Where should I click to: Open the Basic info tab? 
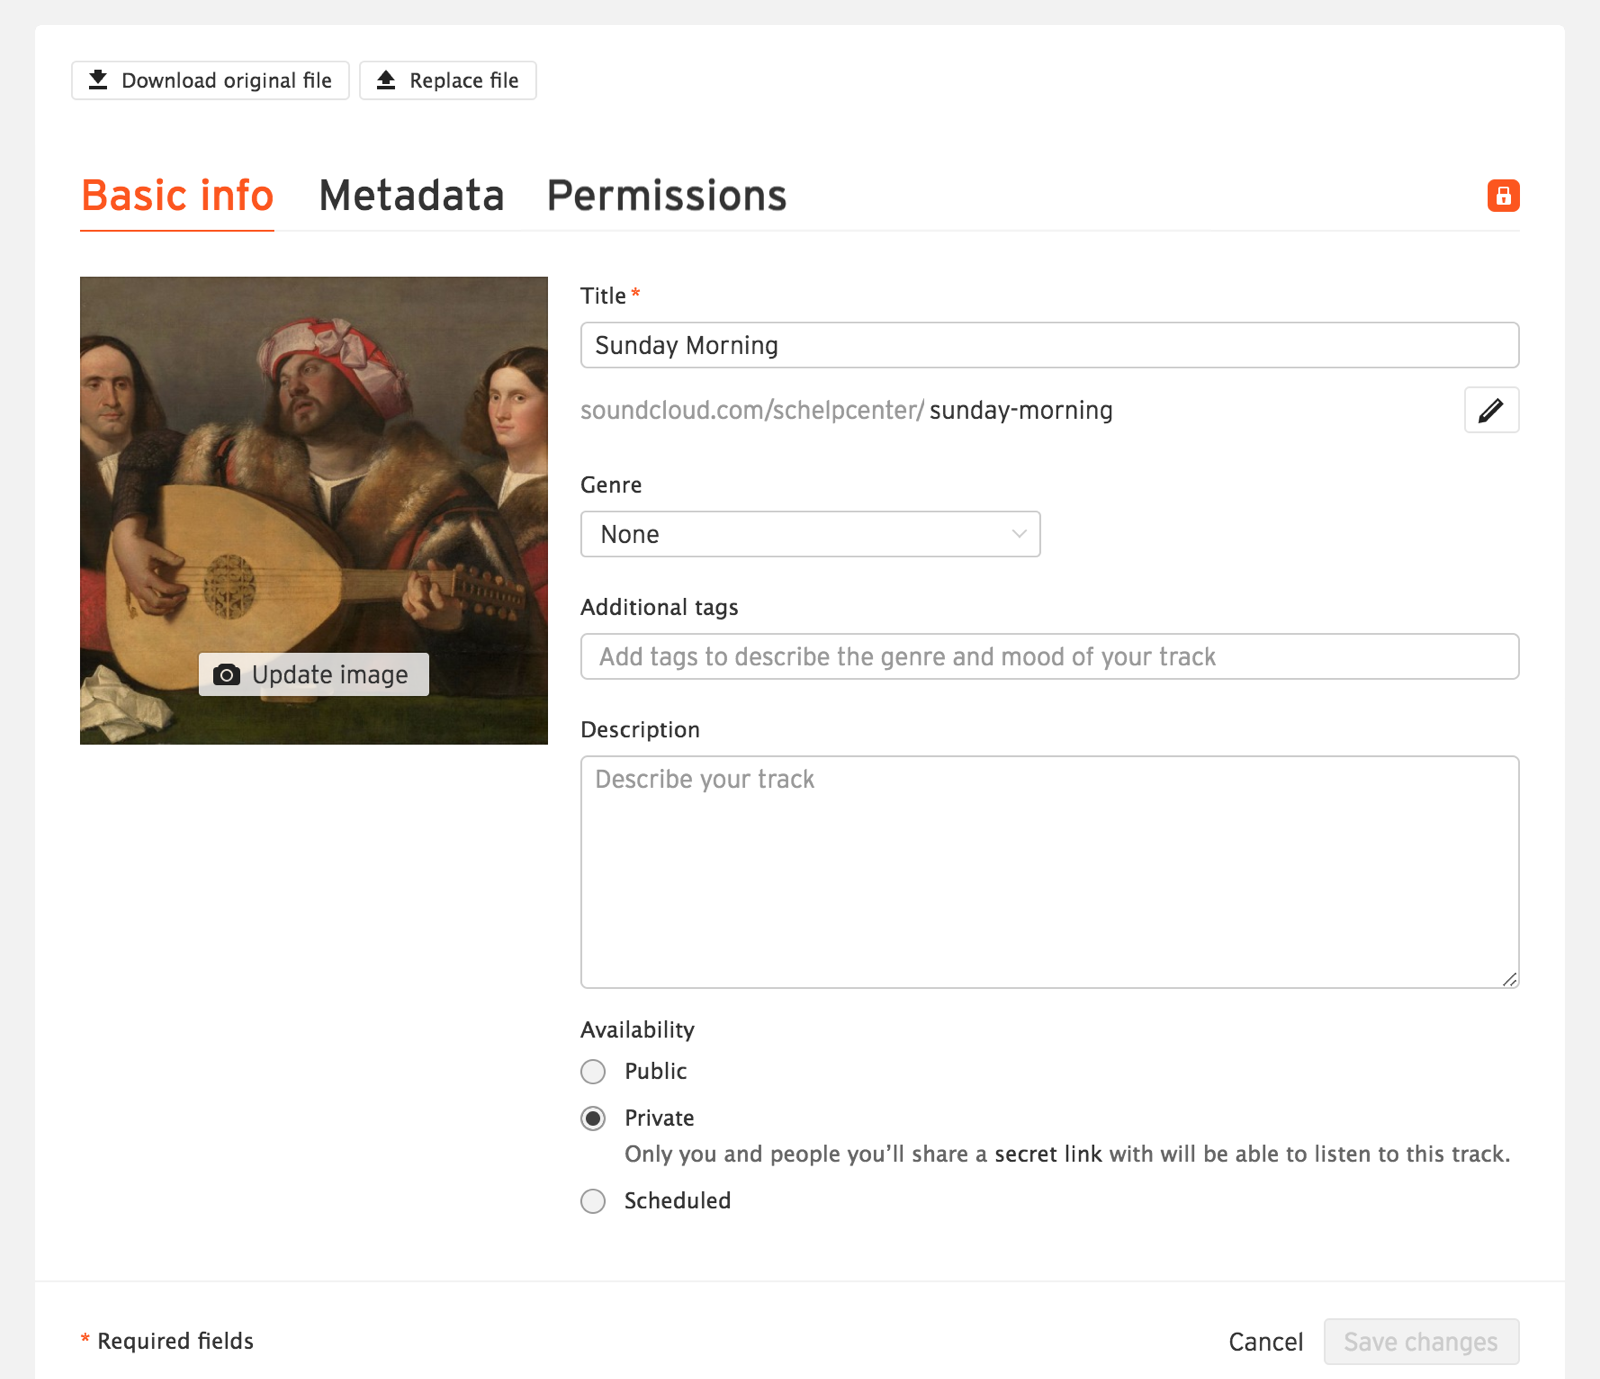pos(177,196)
